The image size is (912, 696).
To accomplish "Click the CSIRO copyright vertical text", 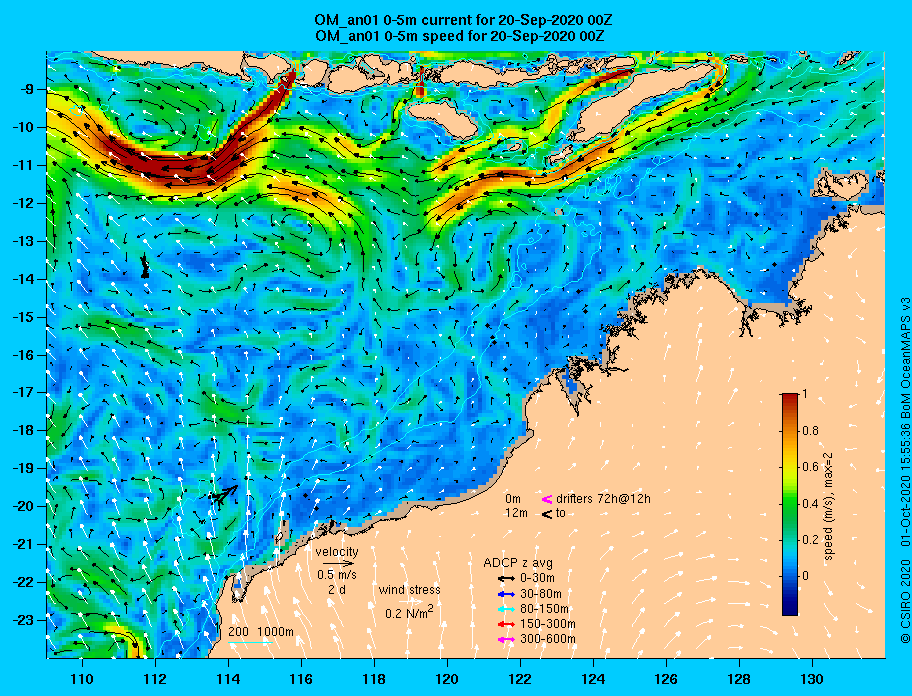I will tap(905, 470).
